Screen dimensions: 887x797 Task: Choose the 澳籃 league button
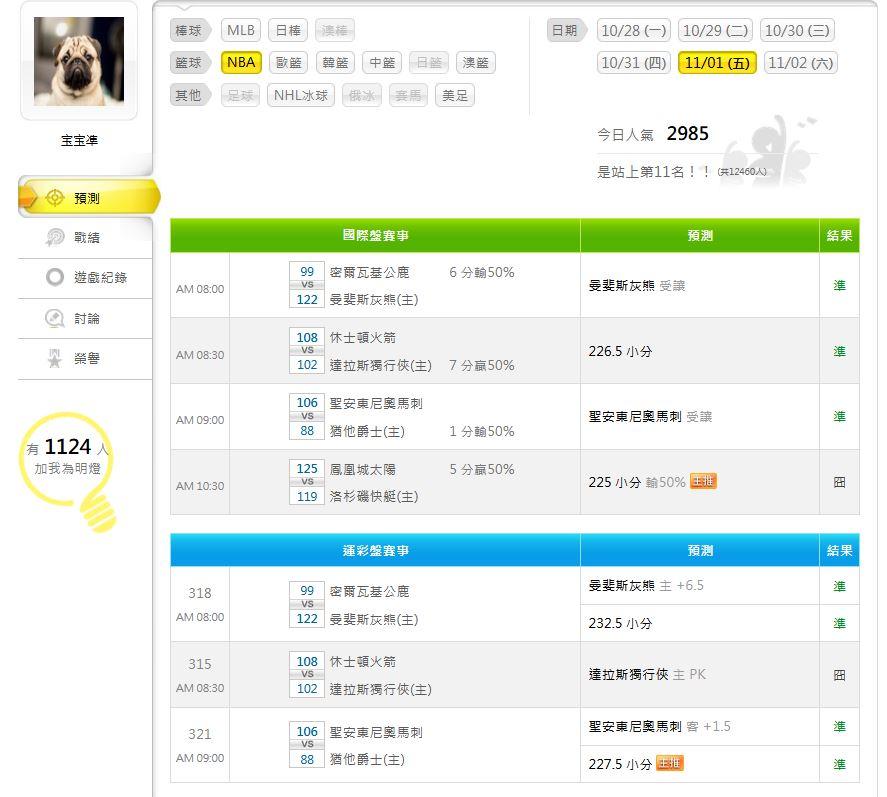tap(476, 62)
